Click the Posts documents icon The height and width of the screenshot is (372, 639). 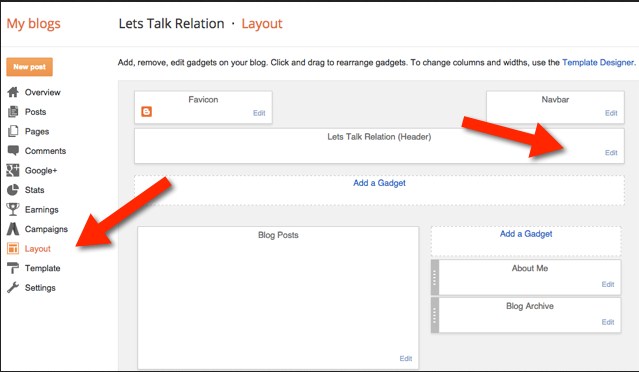[x=13, y=112]
